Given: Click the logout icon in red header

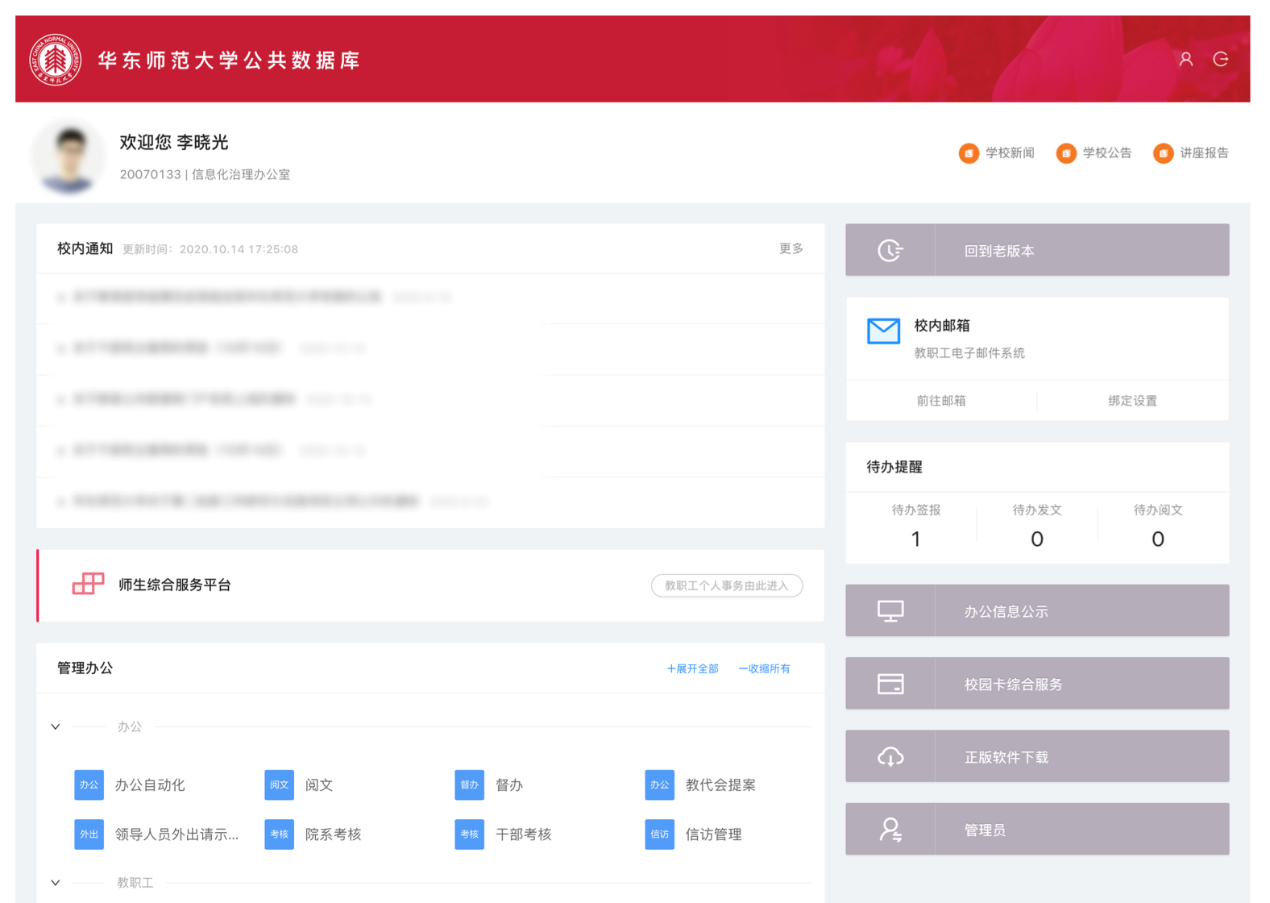Looking at the screenshot, I should (1221, 59).
